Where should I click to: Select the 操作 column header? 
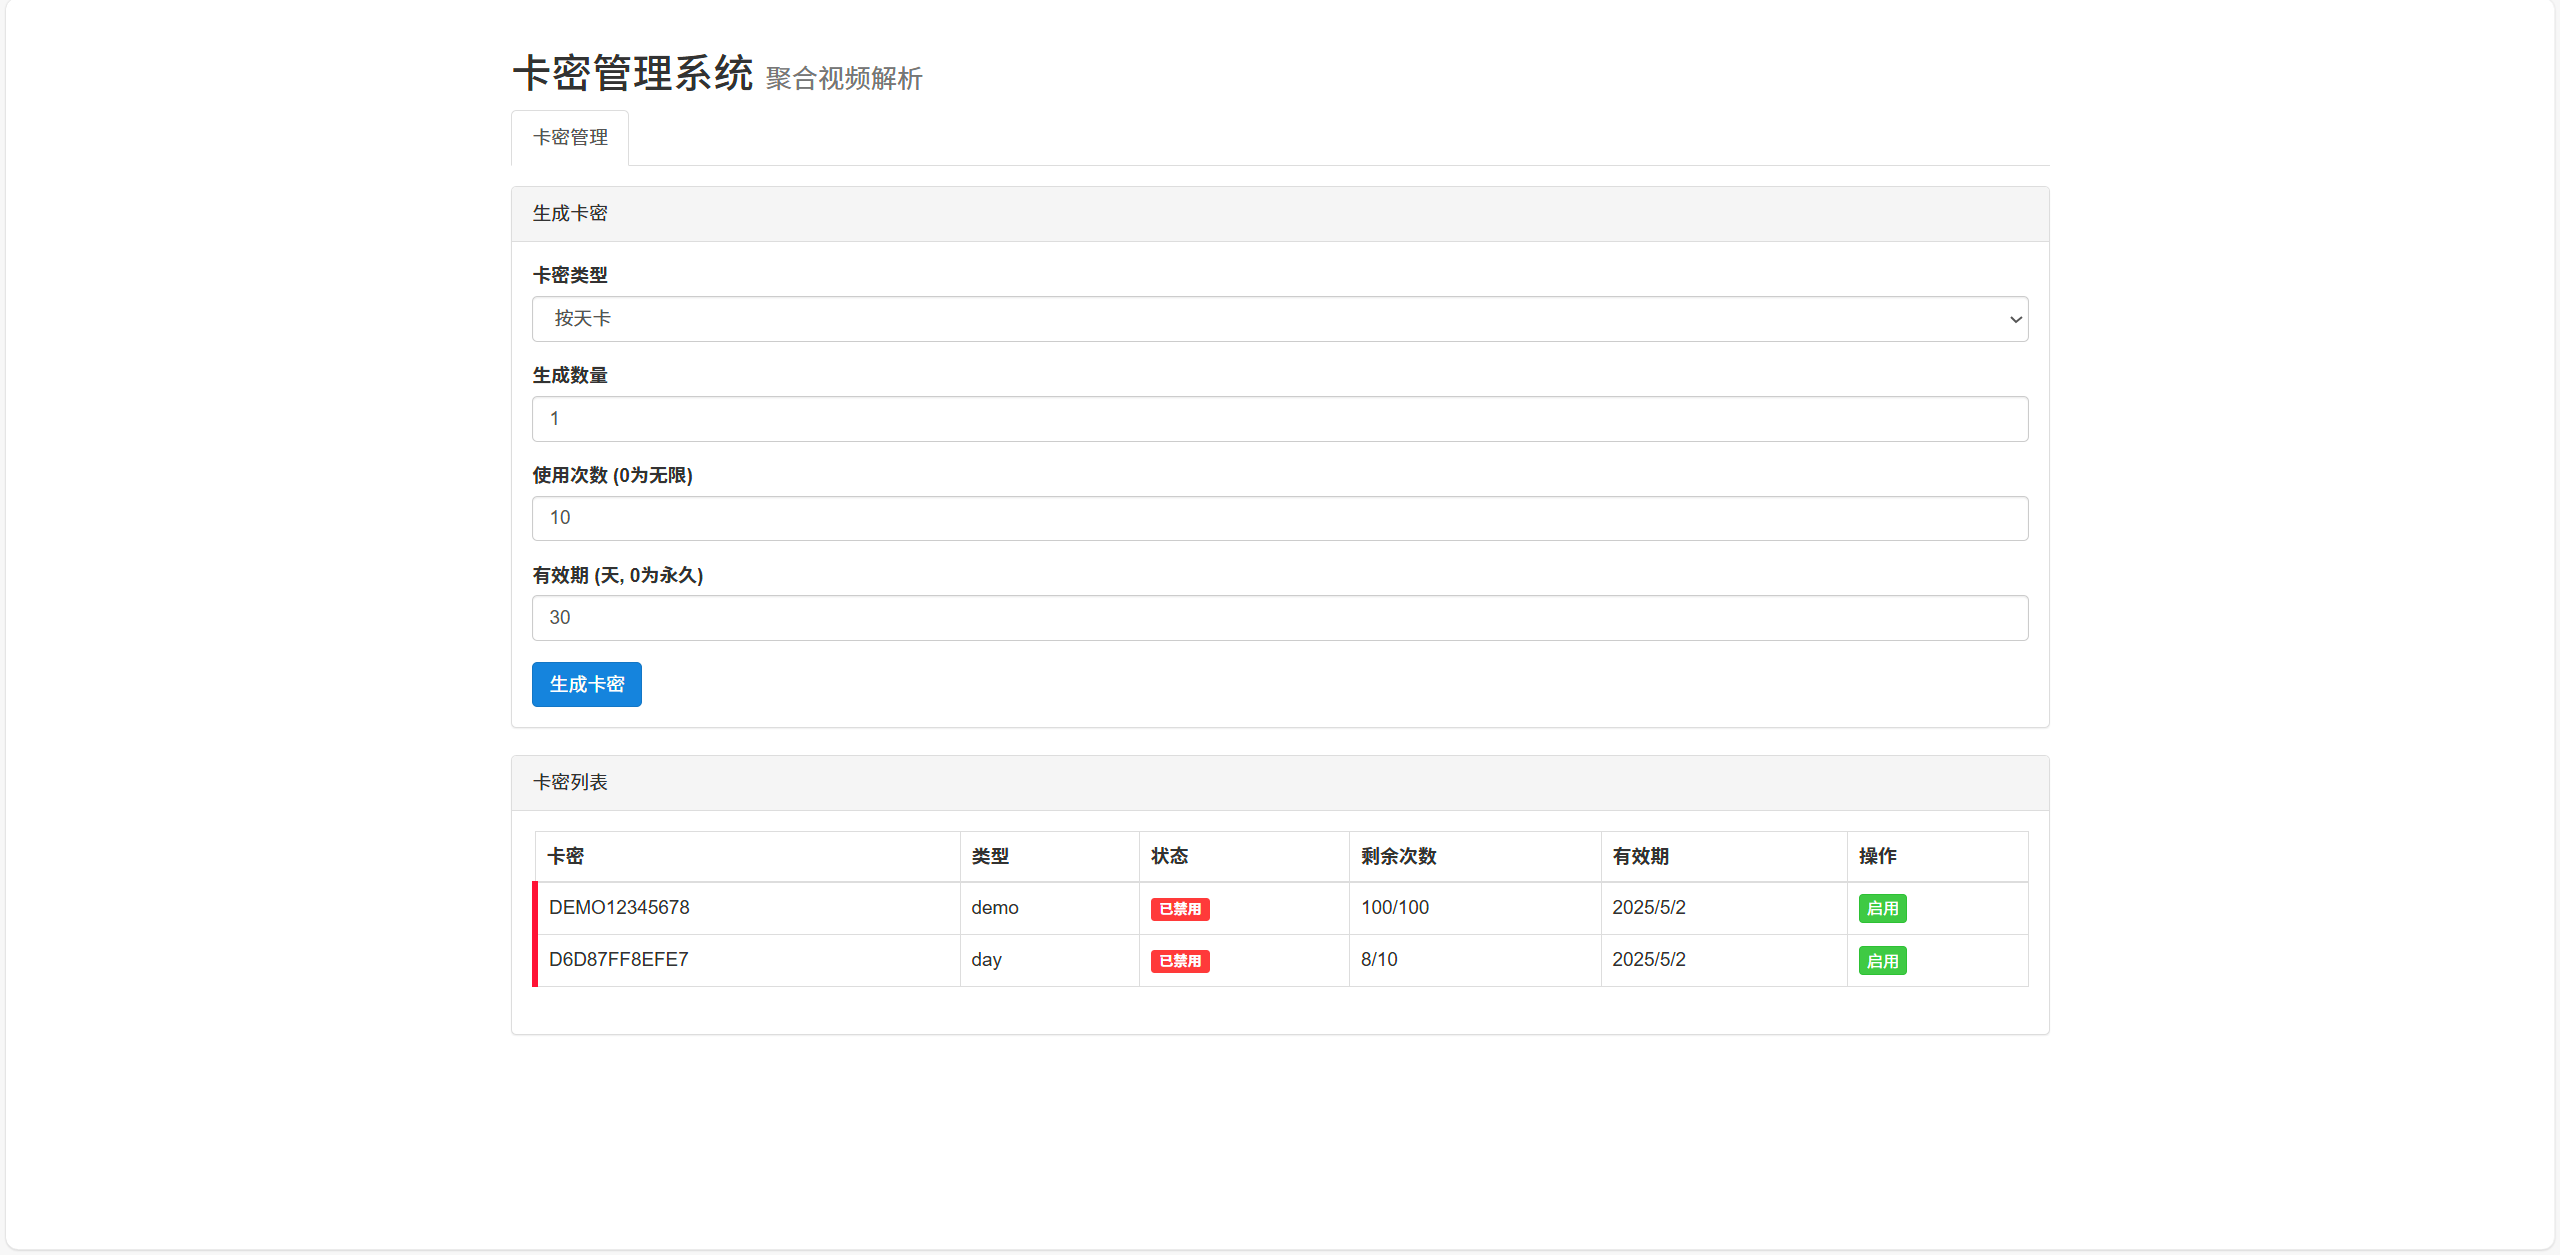(1876, 856)
